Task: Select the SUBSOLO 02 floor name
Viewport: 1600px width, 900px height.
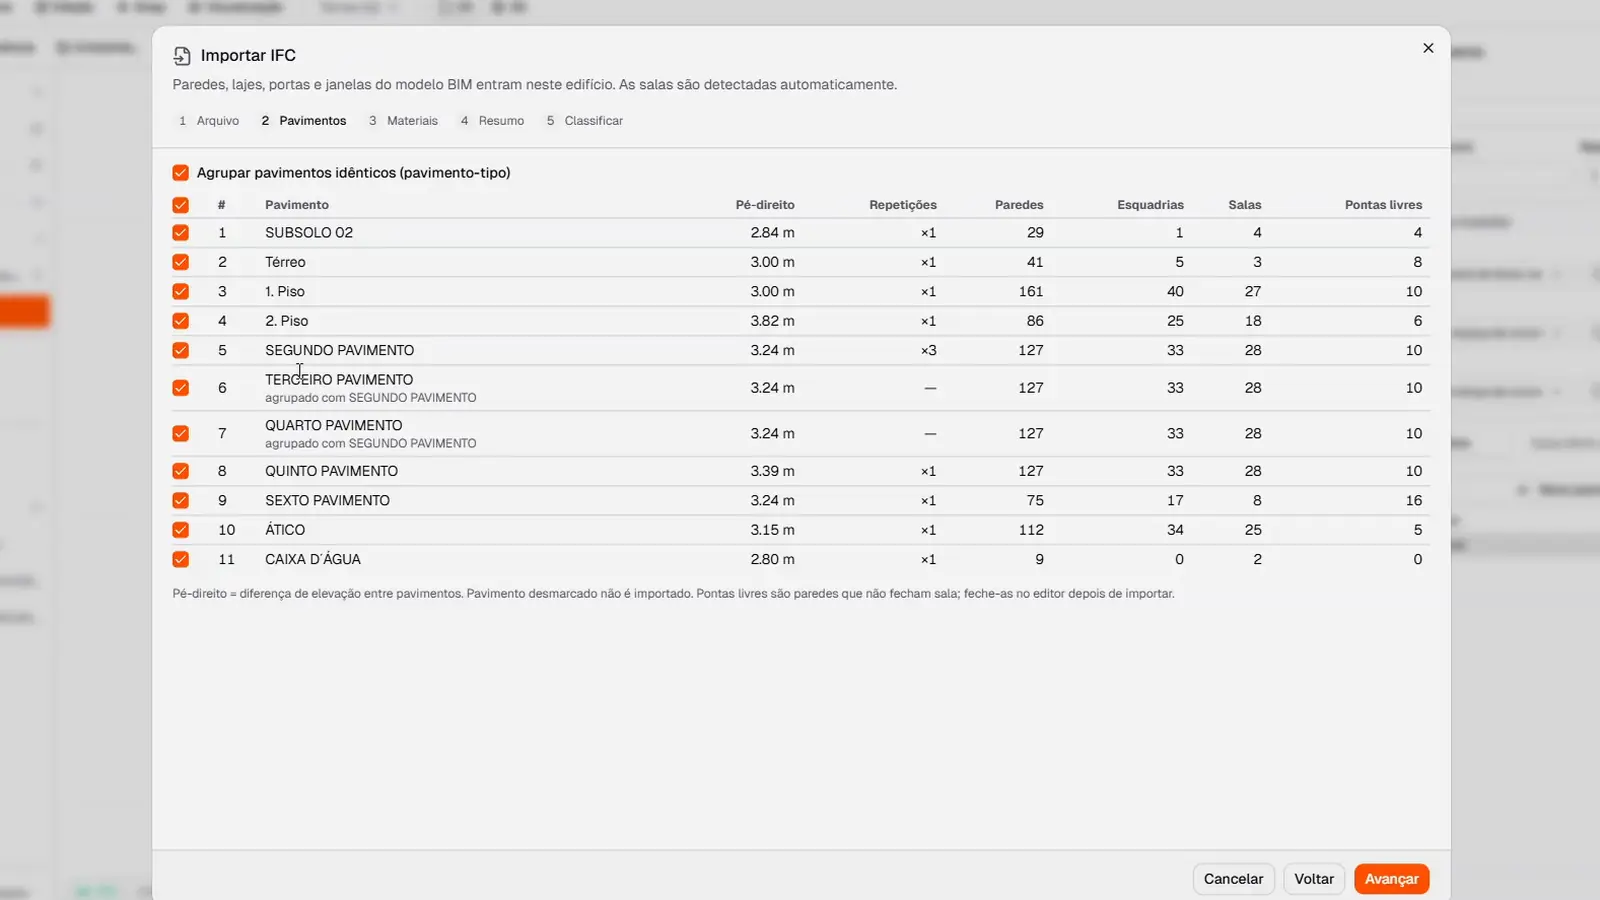Action: coord(309,233)
